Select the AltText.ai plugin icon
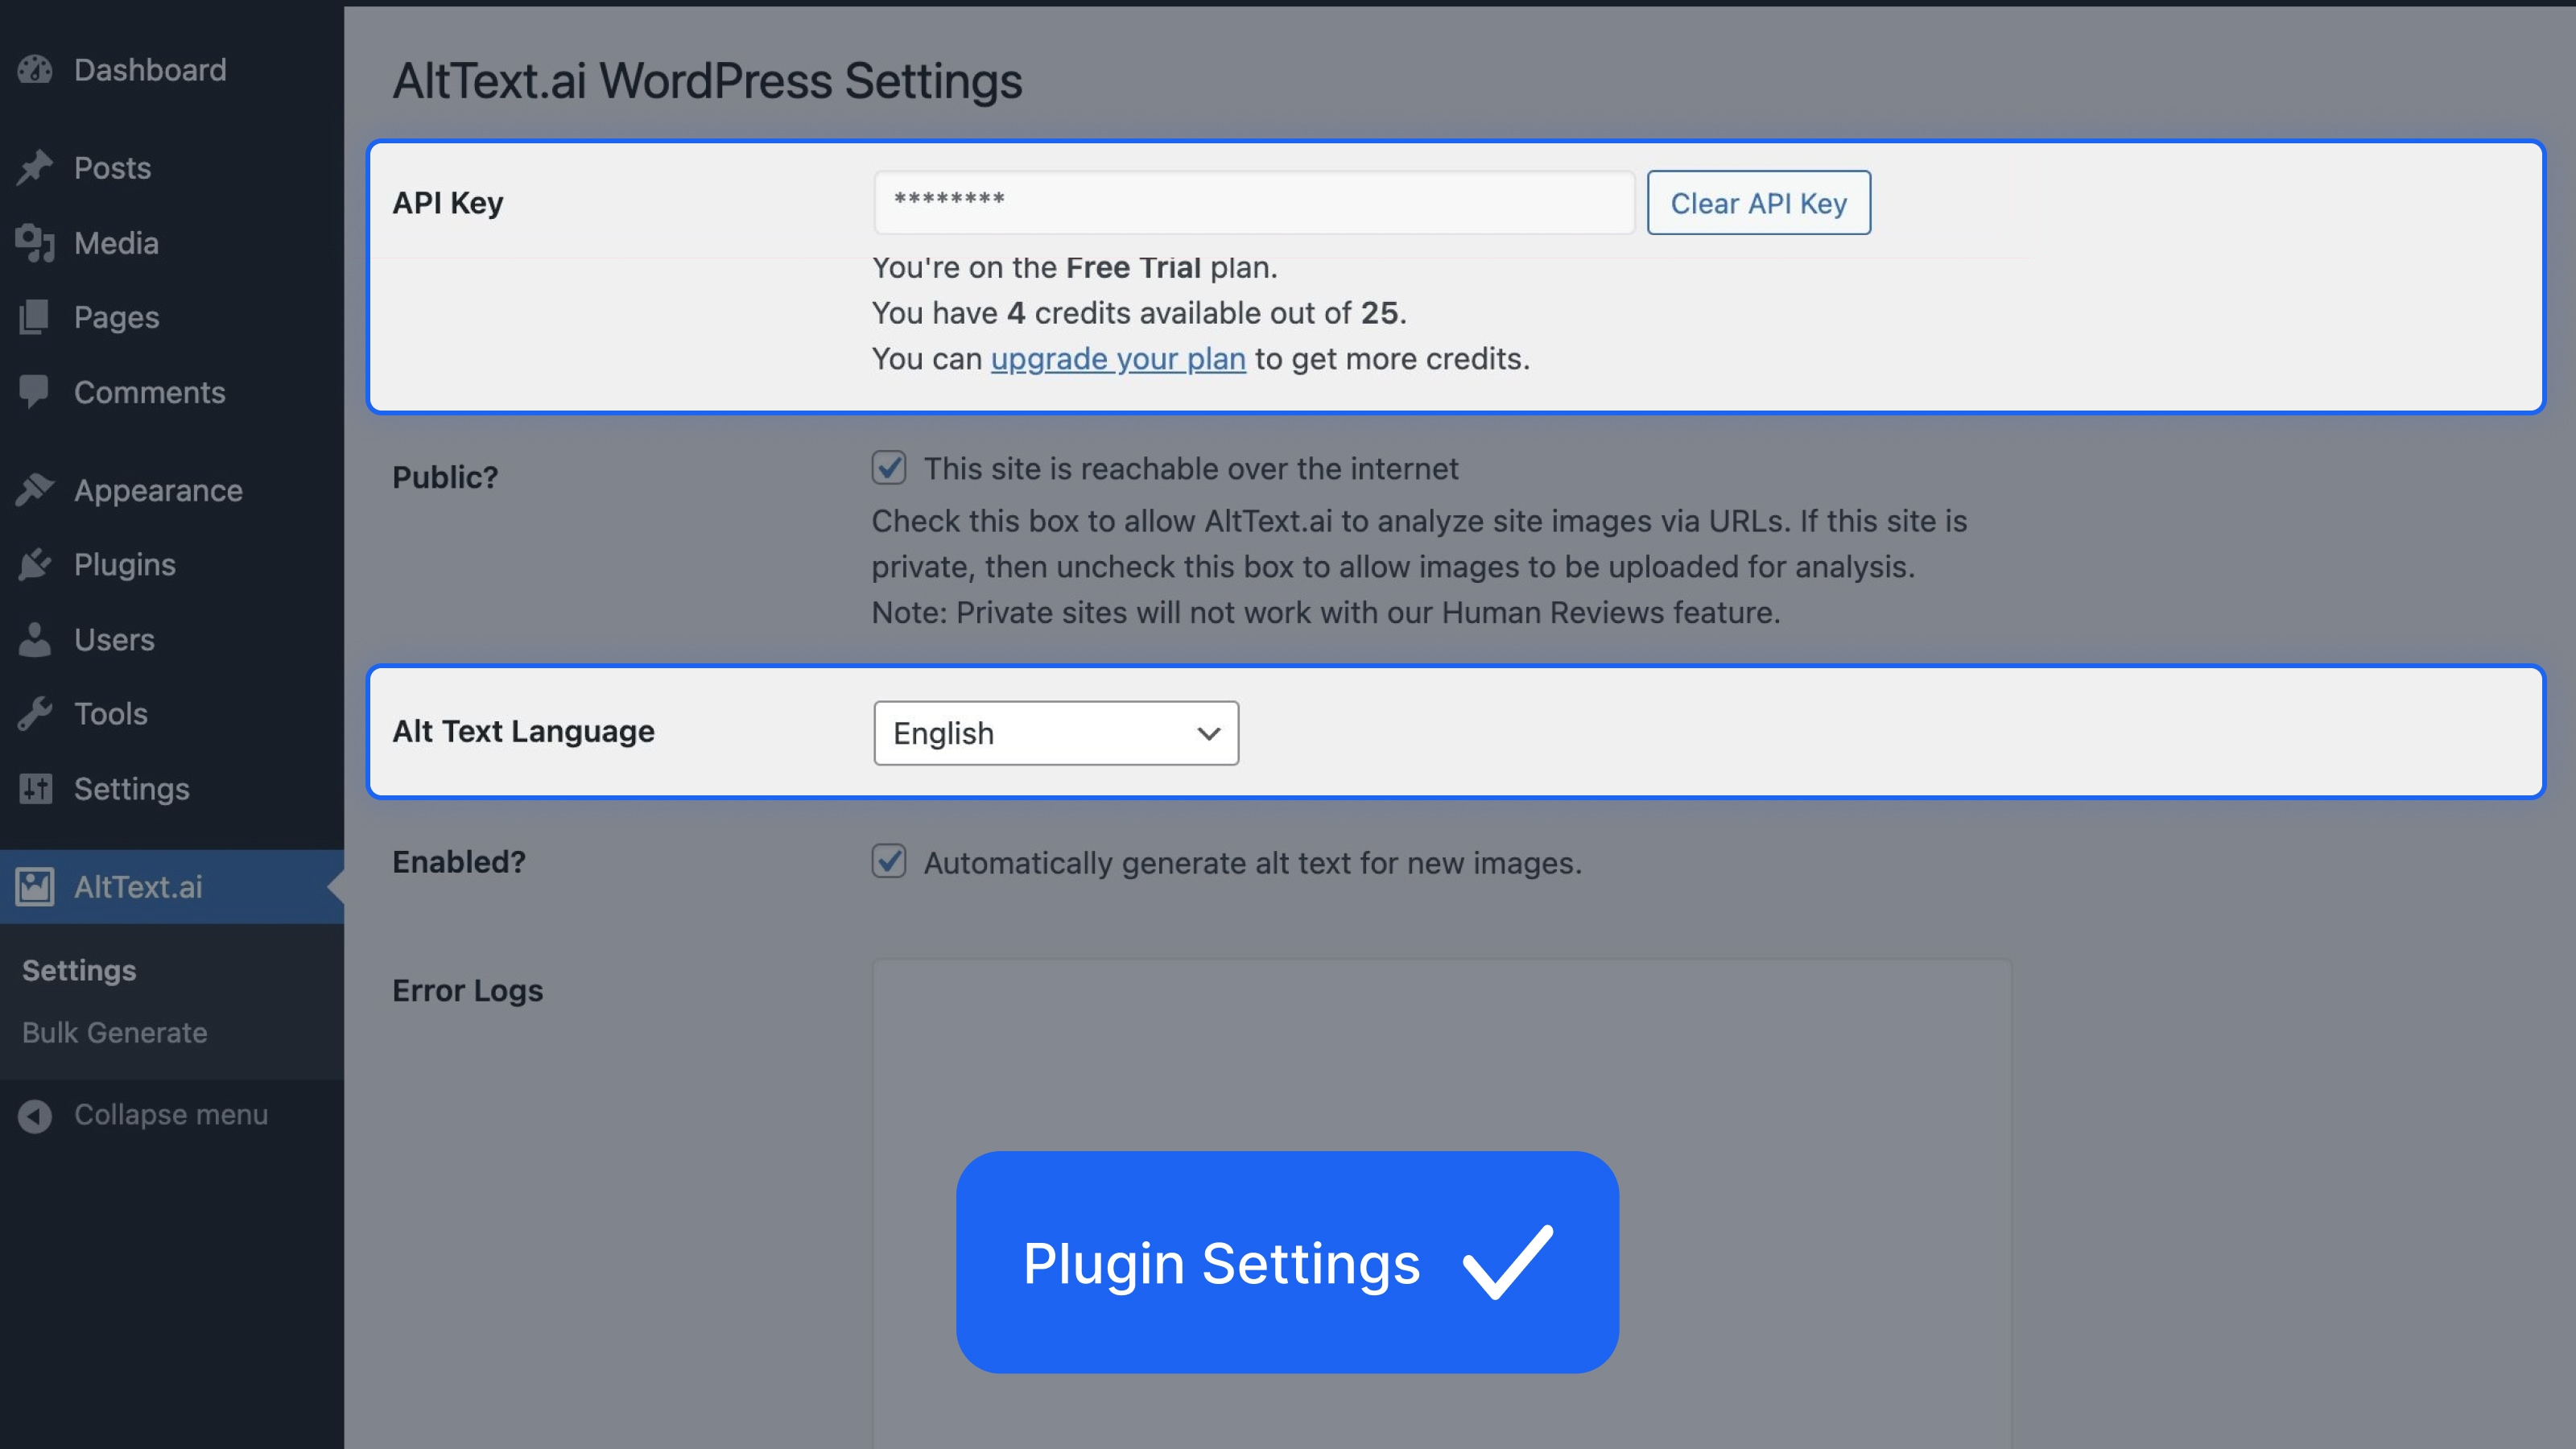Image resolution: width=2576 pixels, height=1449 pixels. pyautogui.click(x=36, y=887)
